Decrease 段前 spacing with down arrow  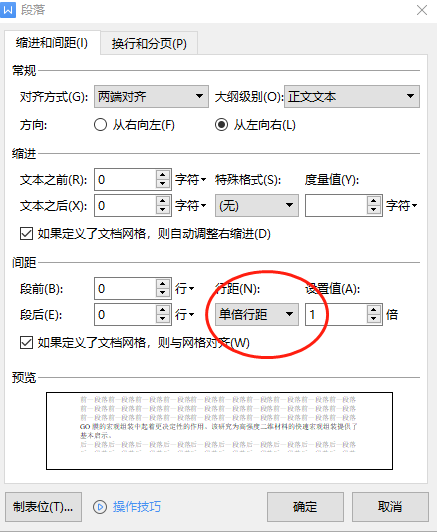click(x=163, y=293)
